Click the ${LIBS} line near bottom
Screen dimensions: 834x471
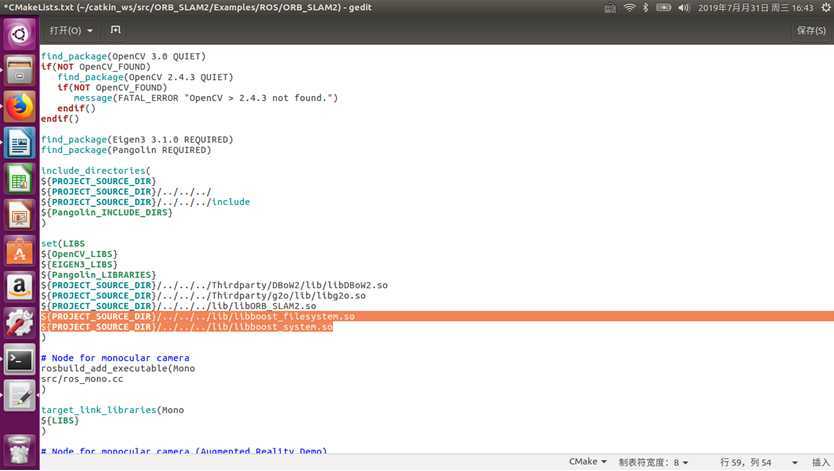(60, 420)
